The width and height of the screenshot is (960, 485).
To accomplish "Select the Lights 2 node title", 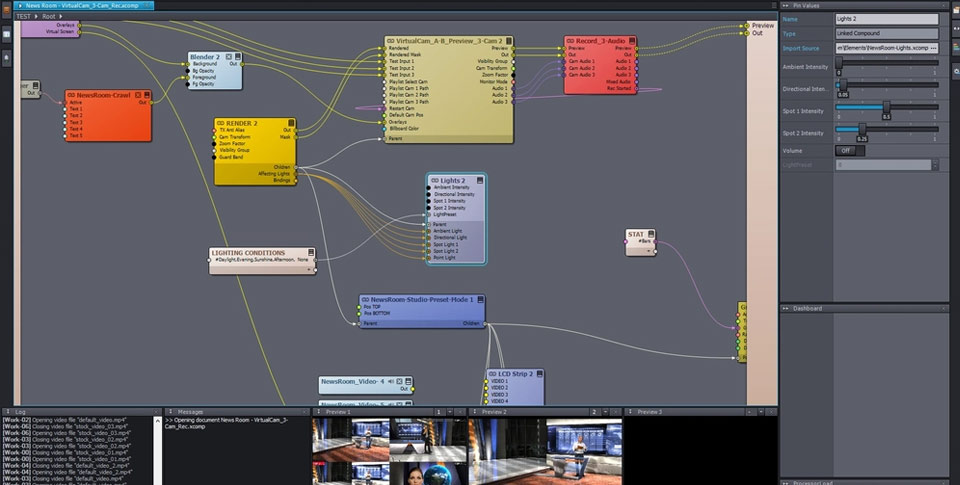I will 453,181.
